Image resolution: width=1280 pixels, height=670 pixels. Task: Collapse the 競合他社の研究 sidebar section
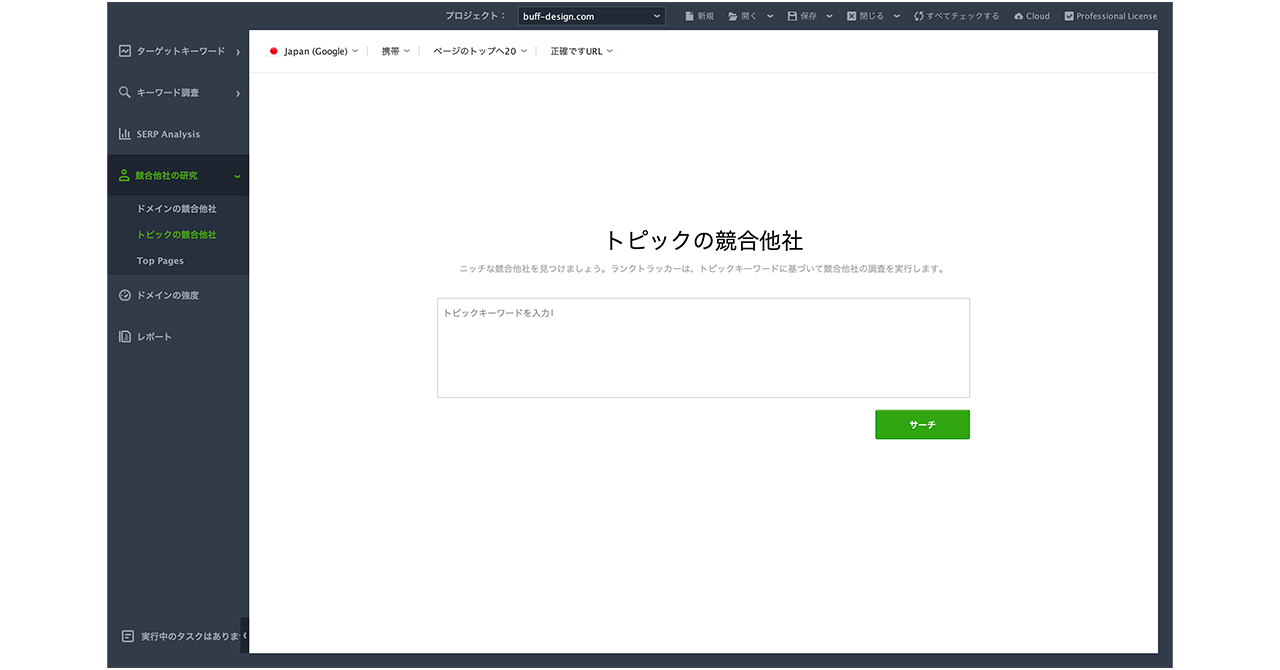[237, 176]
